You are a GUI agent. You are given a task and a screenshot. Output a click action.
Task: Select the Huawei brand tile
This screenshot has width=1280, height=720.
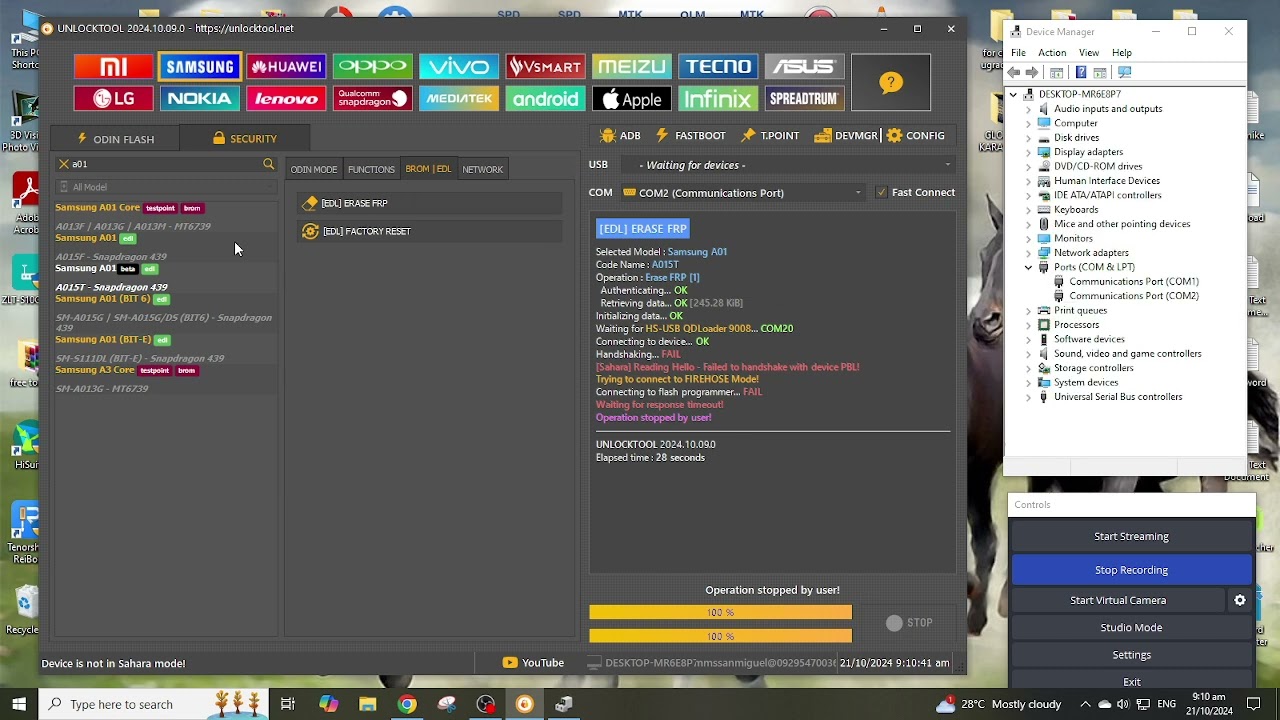[286, 67]
